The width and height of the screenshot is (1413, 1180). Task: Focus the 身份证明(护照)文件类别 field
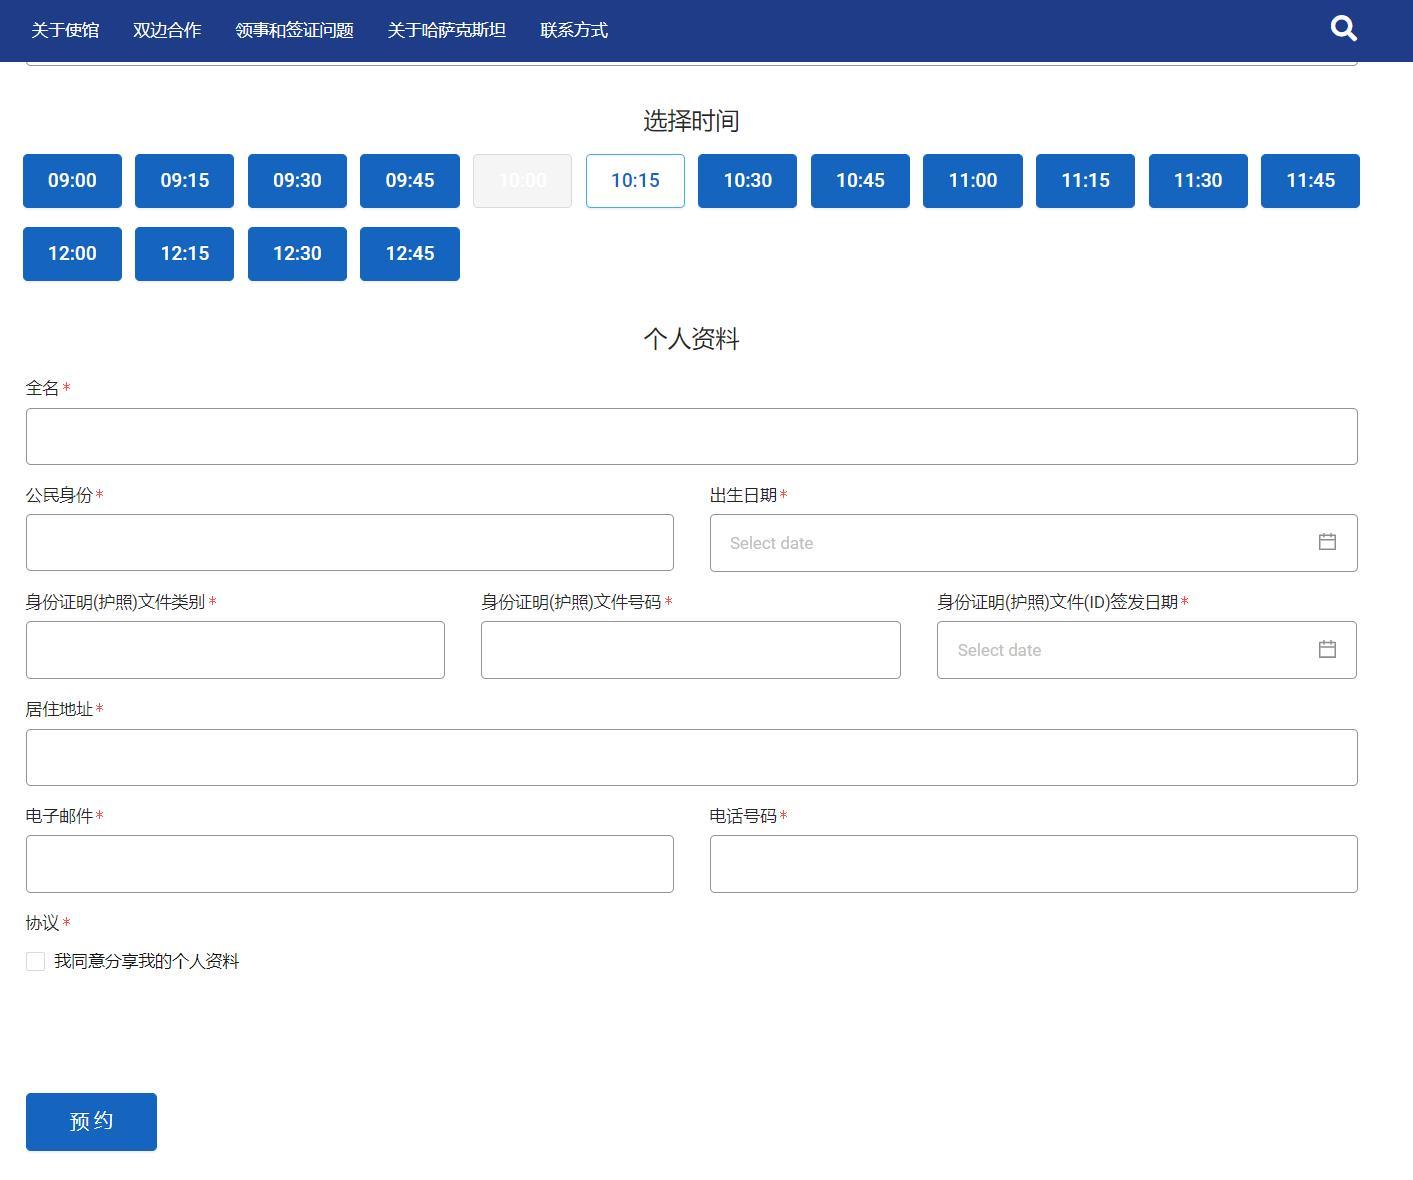tap(235, 650)
